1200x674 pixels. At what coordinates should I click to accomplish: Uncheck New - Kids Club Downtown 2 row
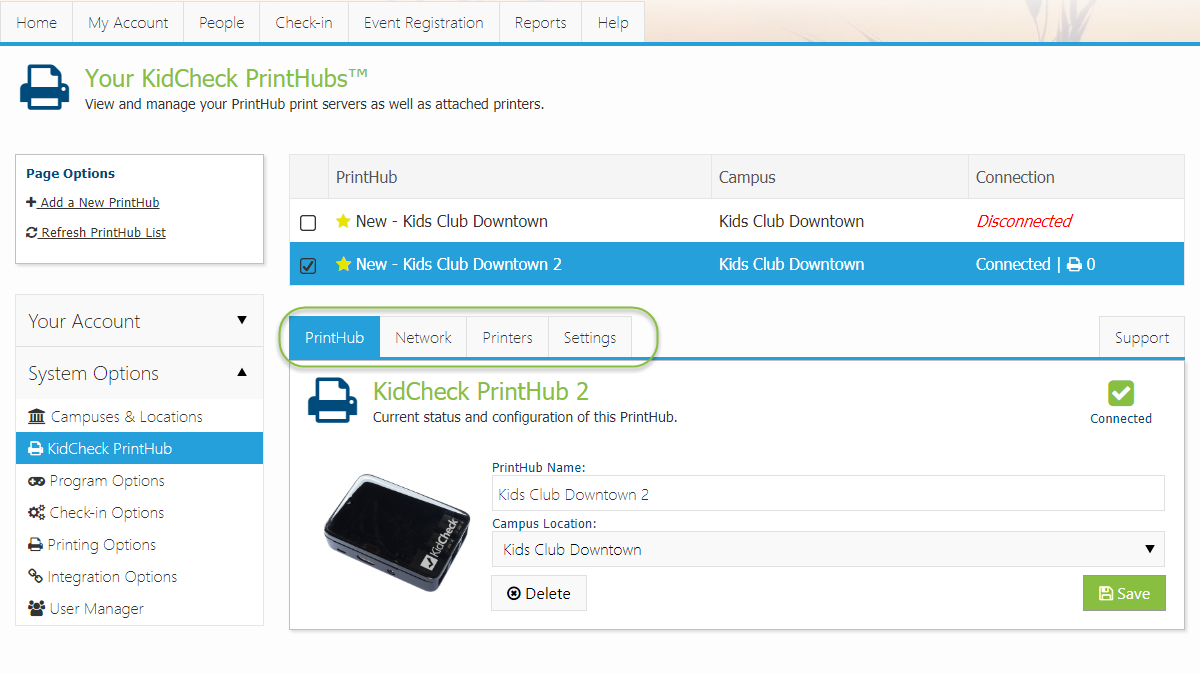click(308, 264)
